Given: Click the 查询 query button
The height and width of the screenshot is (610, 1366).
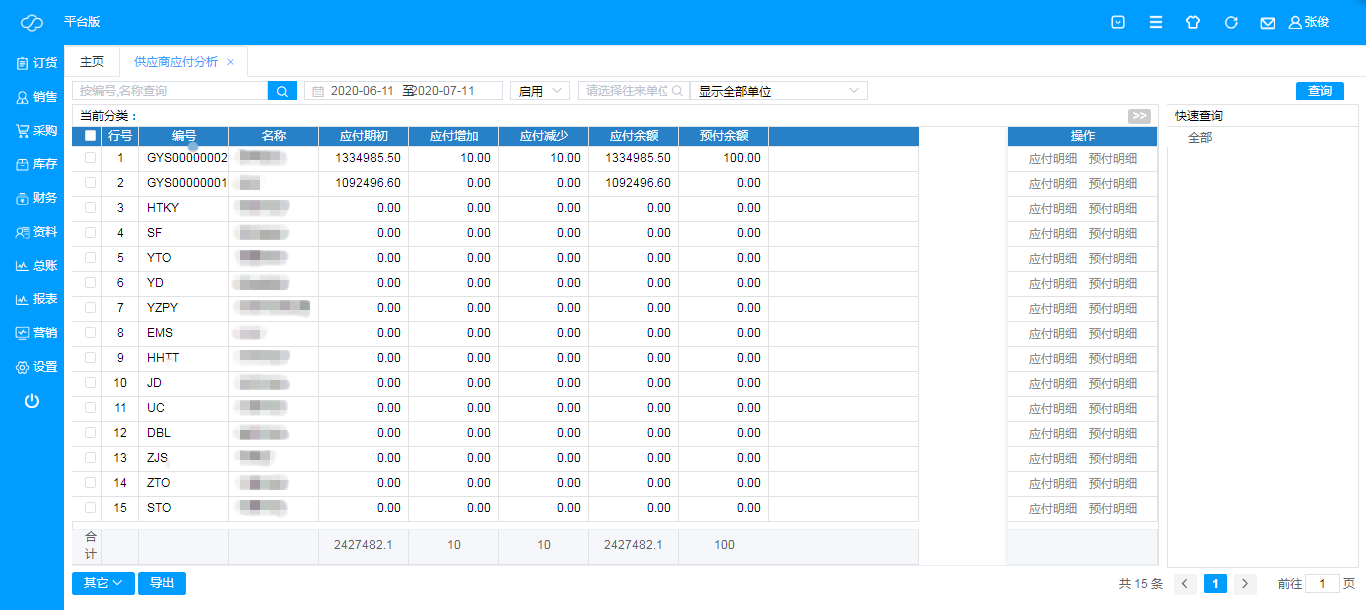Looking at the screenshot, I should coord(1319,91).
